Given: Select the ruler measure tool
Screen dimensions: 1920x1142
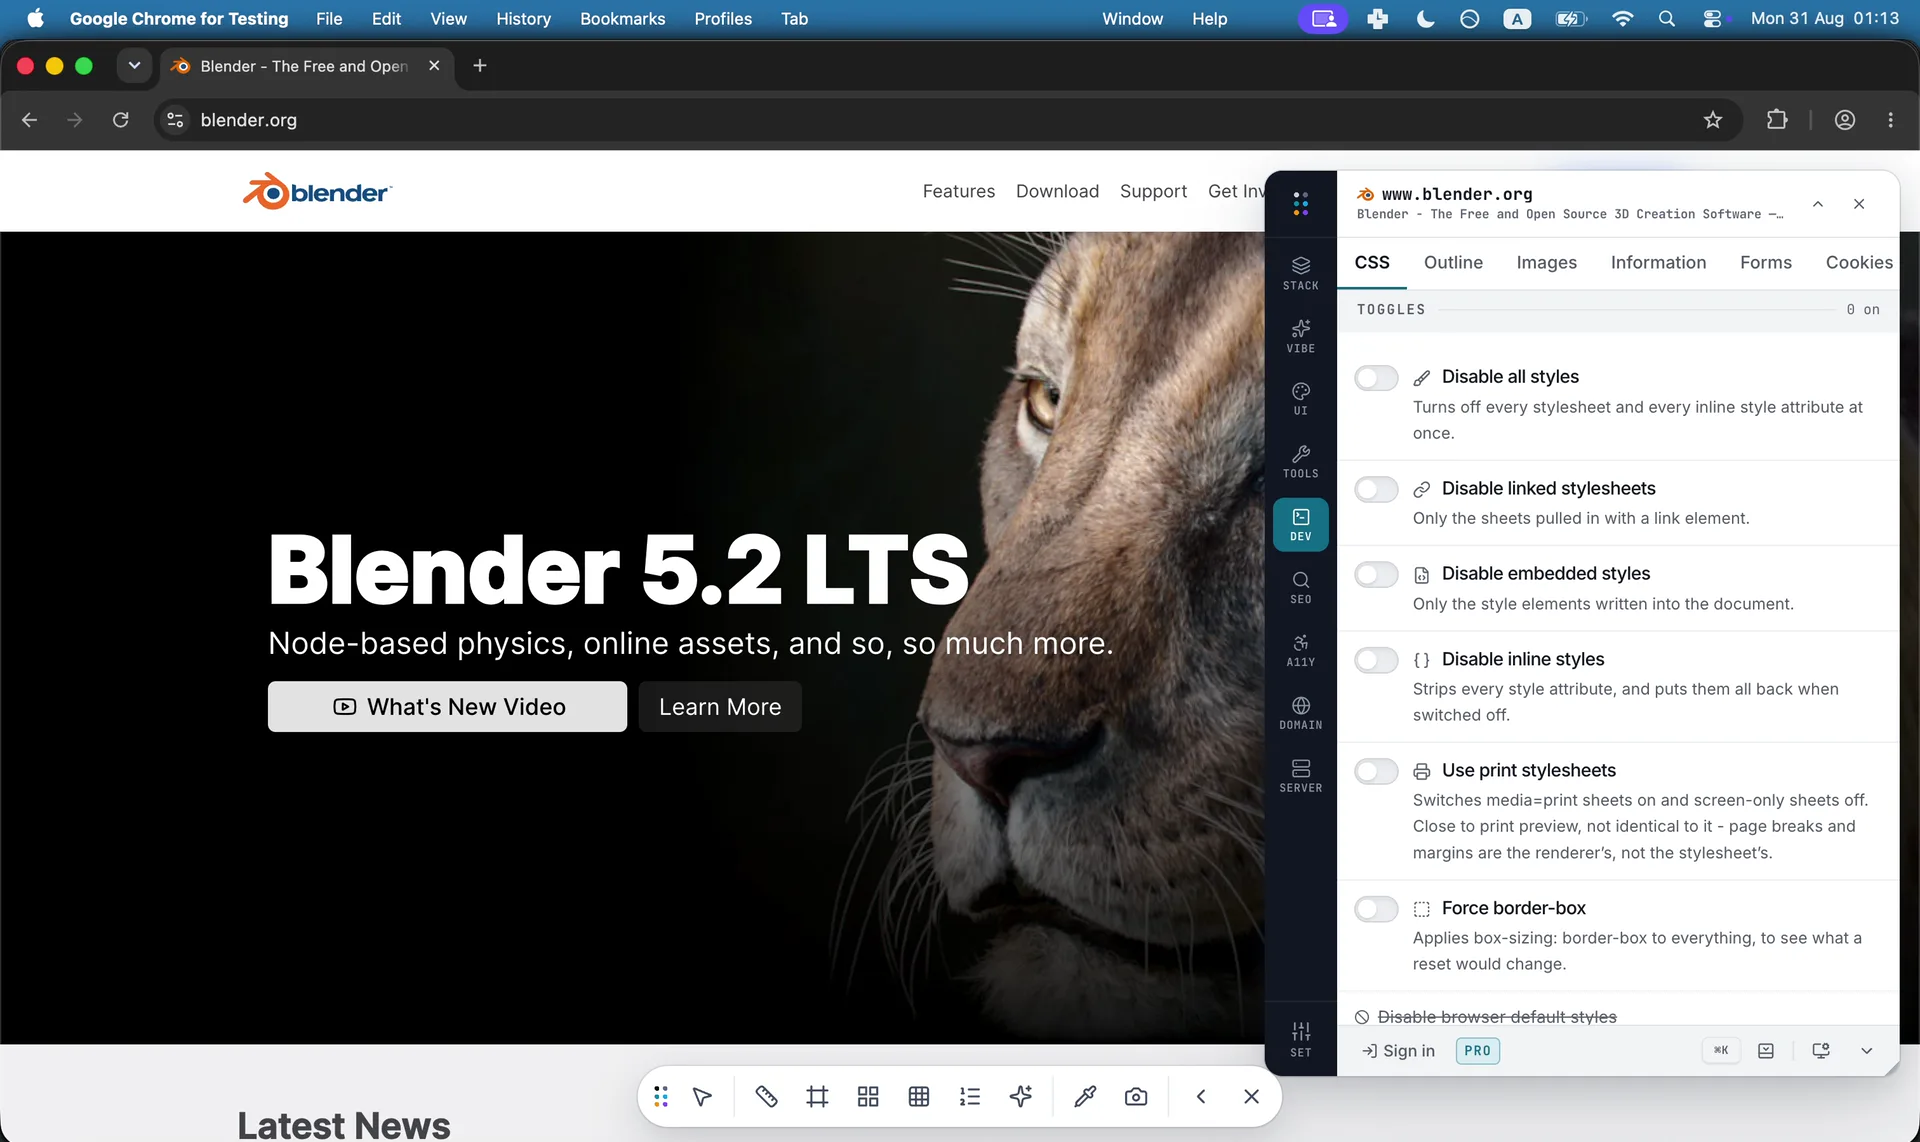Looking at the screenshot, I should pyautogui.click(x=766, y=1097).
